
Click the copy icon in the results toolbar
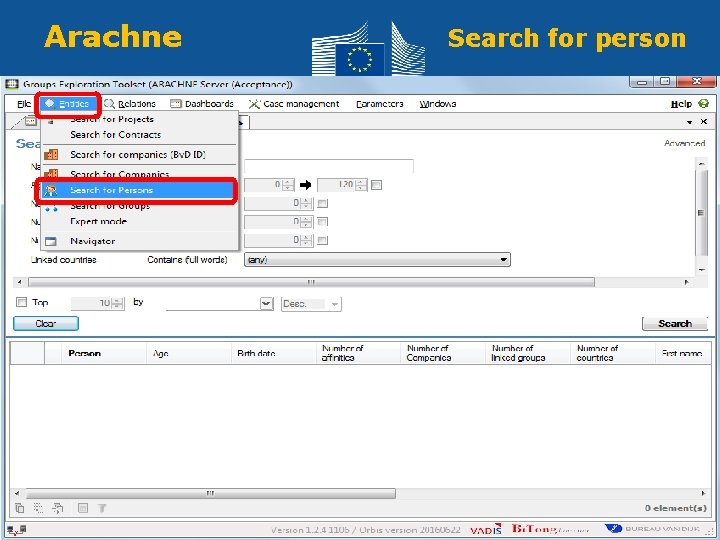[x=20, y=508]
